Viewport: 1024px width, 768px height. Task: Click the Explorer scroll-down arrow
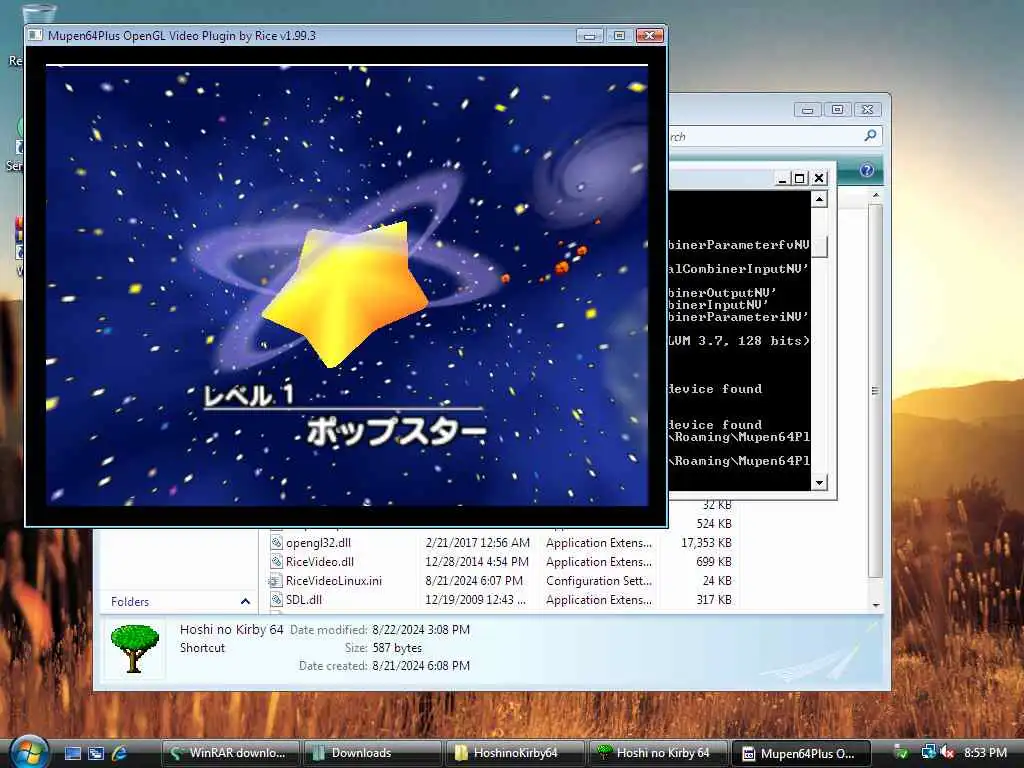pyautogui.click(x=876, y=605)
